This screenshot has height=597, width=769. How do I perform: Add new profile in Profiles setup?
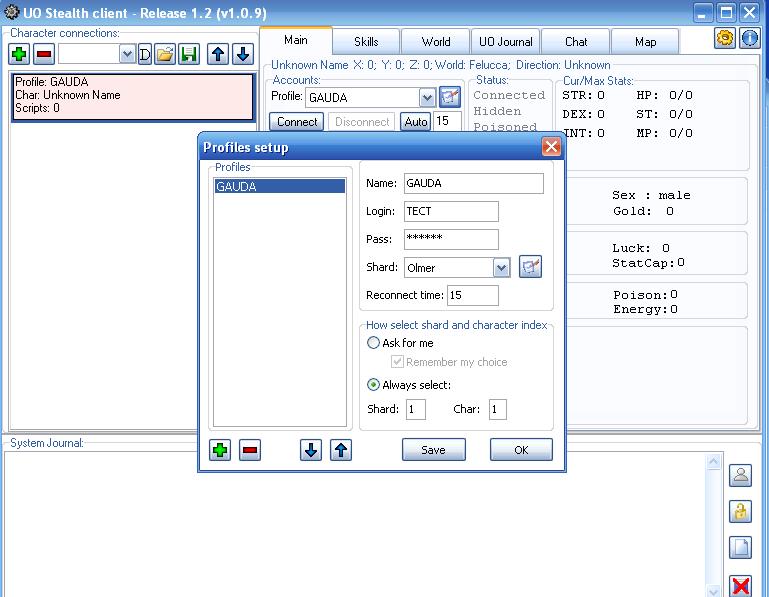(220, 450)
